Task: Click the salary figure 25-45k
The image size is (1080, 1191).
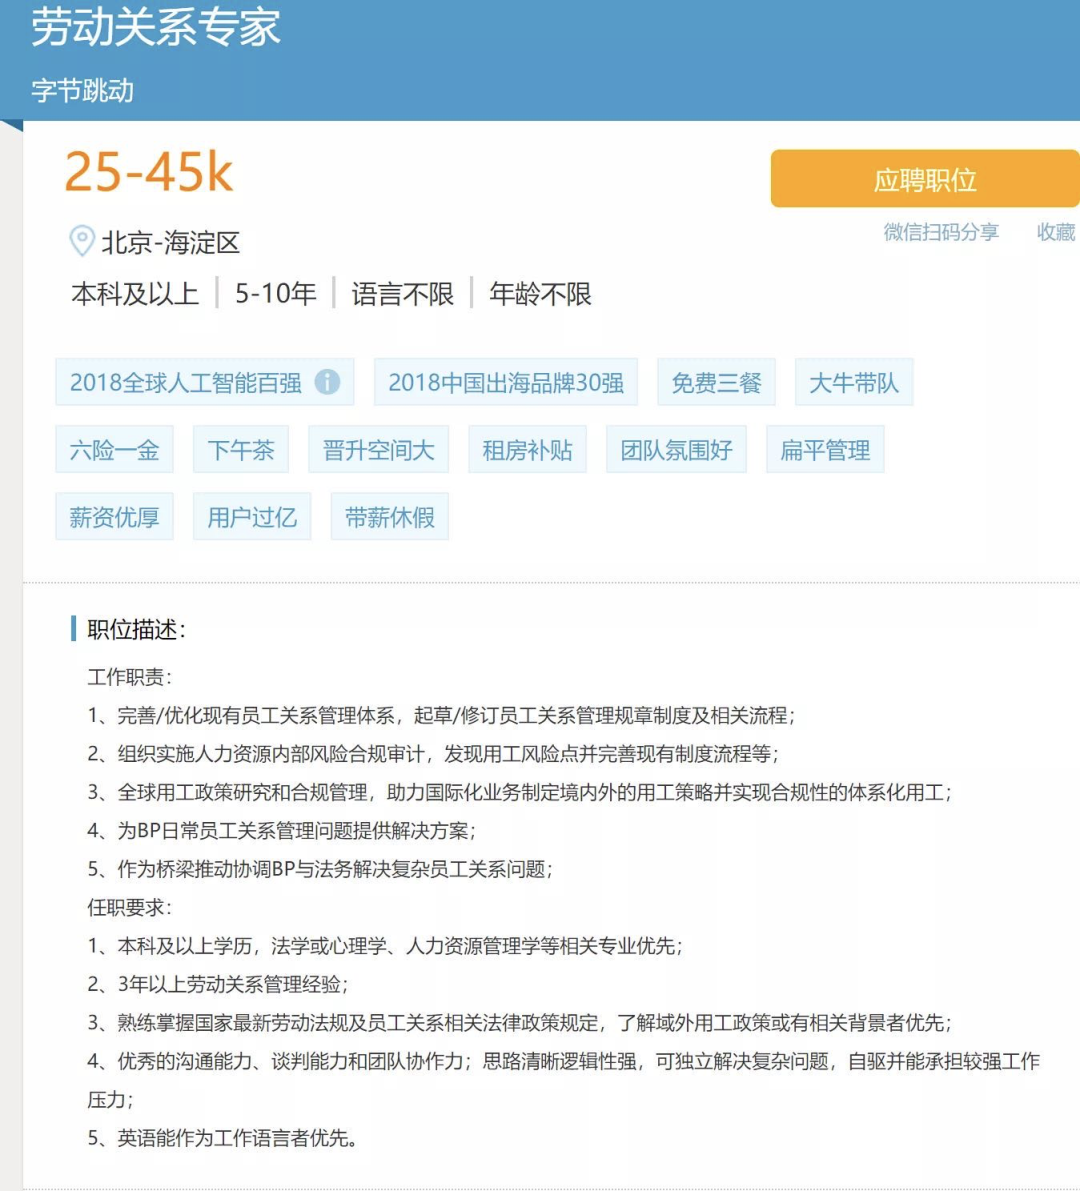Action: pos(150,172)
